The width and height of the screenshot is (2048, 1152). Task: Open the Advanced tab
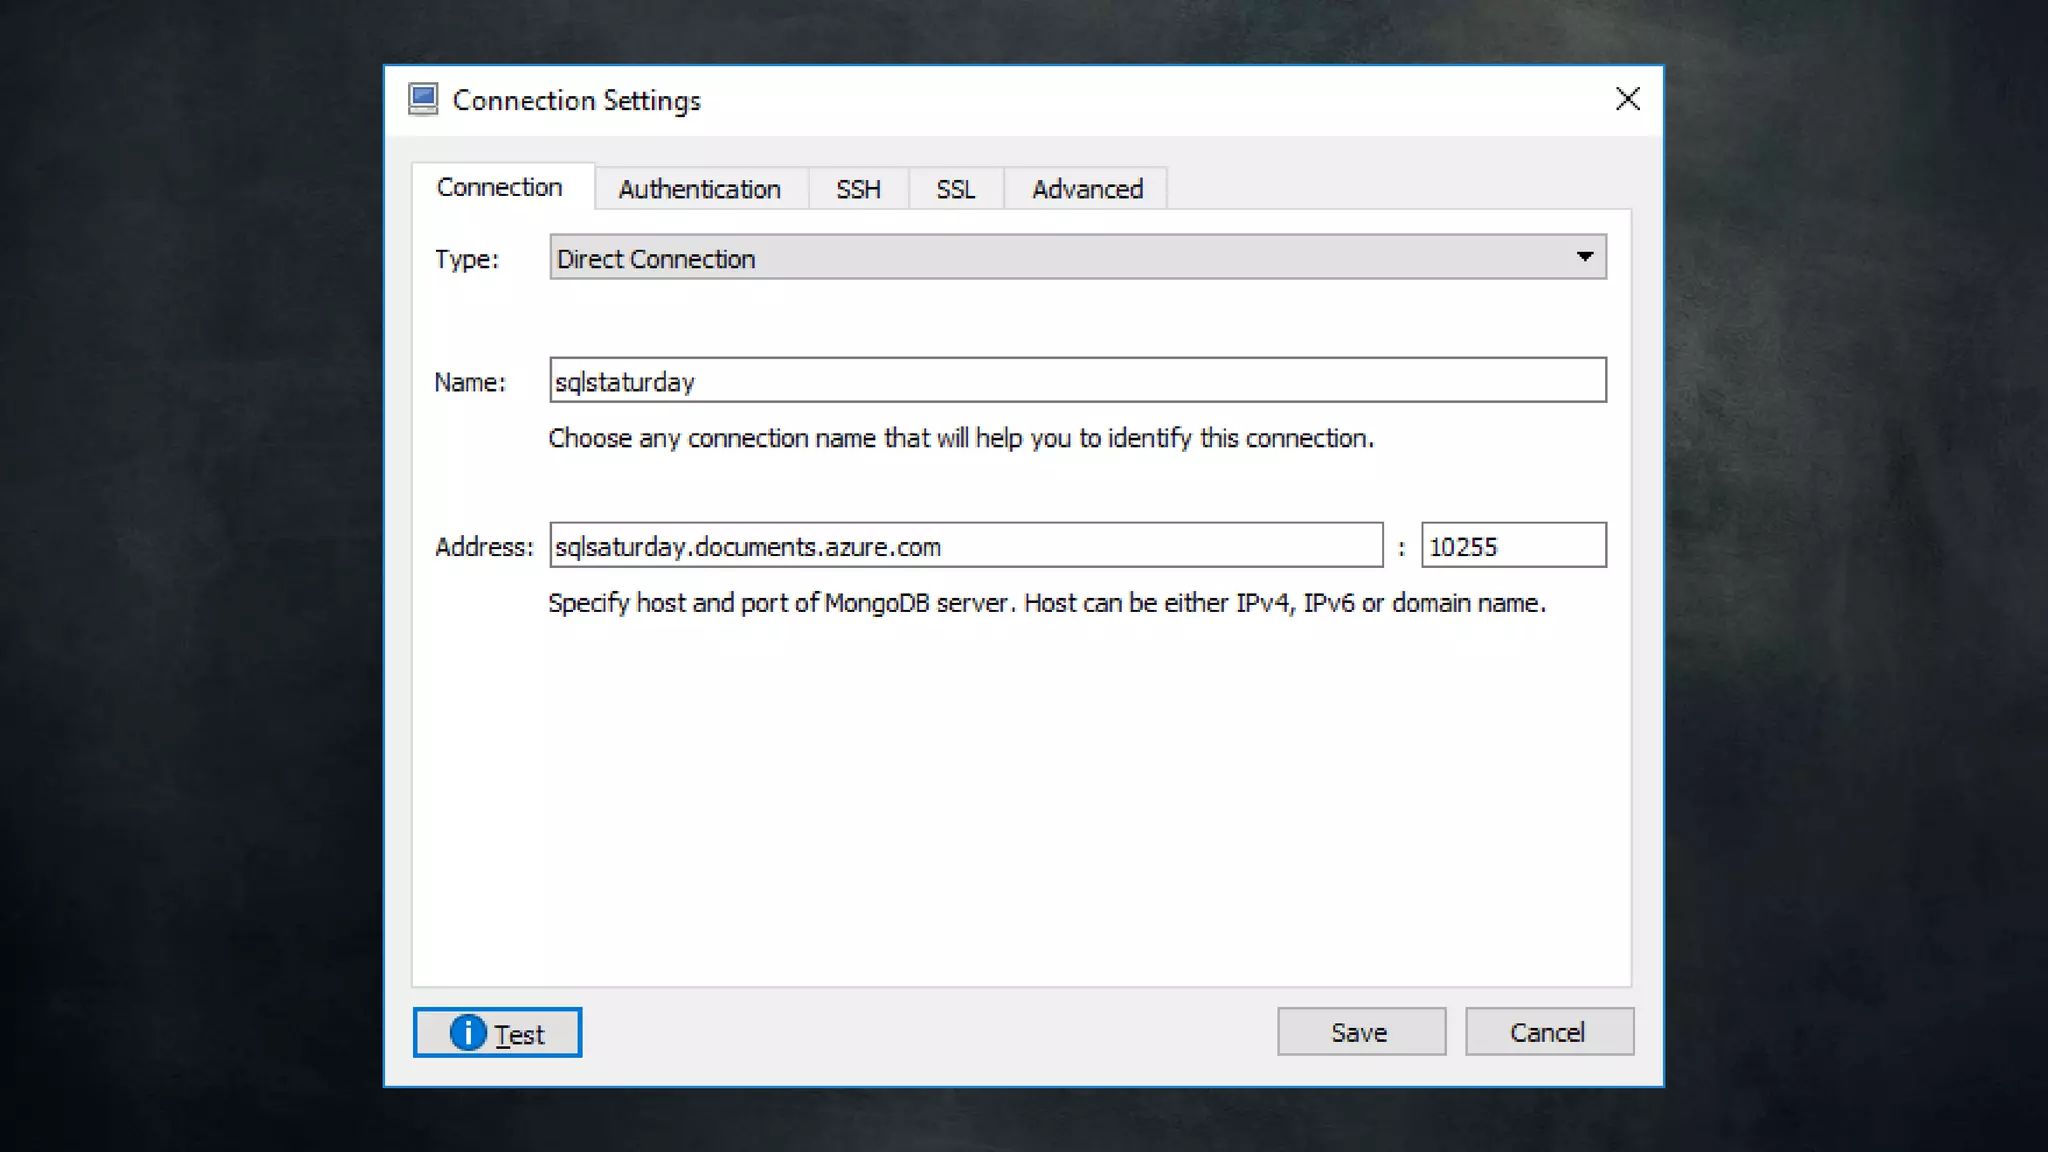[1087, 189]
